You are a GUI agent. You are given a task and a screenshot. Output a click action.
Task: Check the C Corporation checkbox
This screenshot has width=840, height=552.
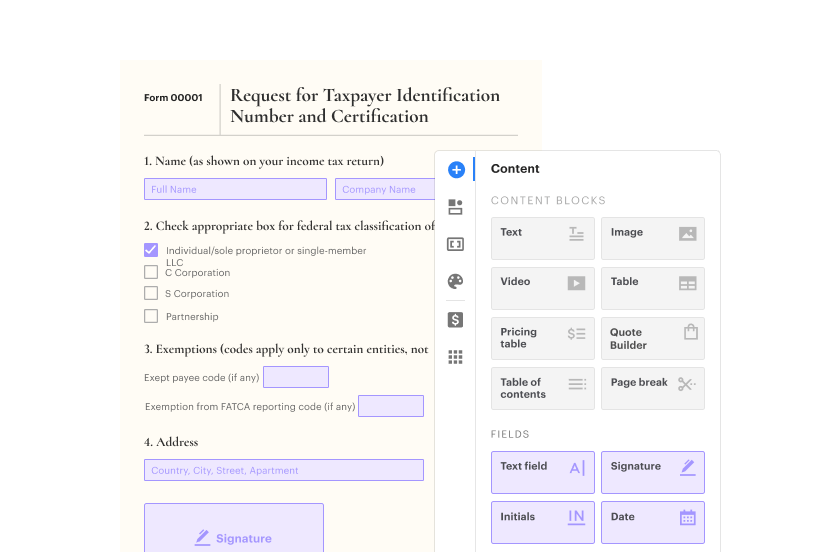pos(151,272)
